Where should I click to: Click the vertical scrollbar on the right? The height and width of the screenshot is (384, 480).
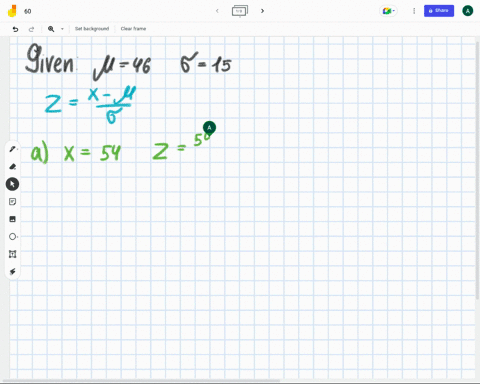click(x=478, y=170)
